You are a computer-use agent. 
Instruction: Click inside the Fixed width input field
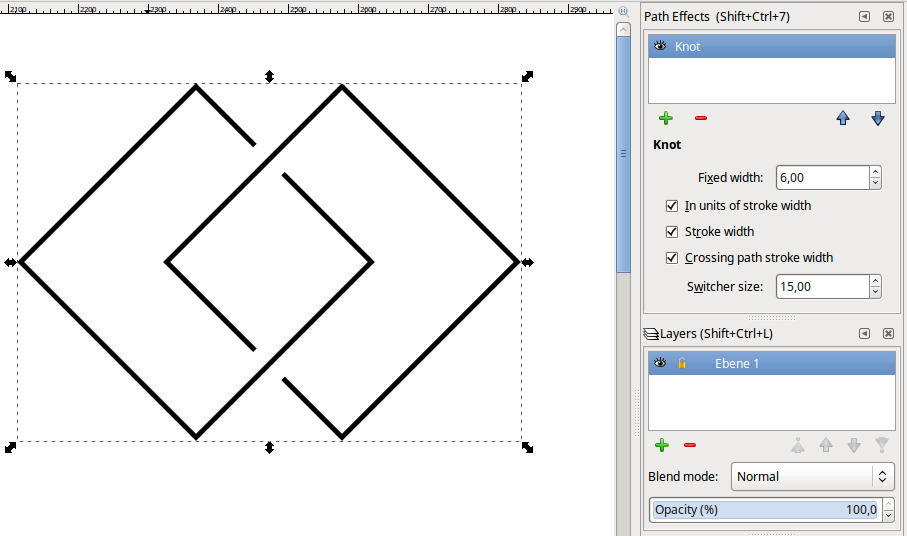click(x=820, y=178)
